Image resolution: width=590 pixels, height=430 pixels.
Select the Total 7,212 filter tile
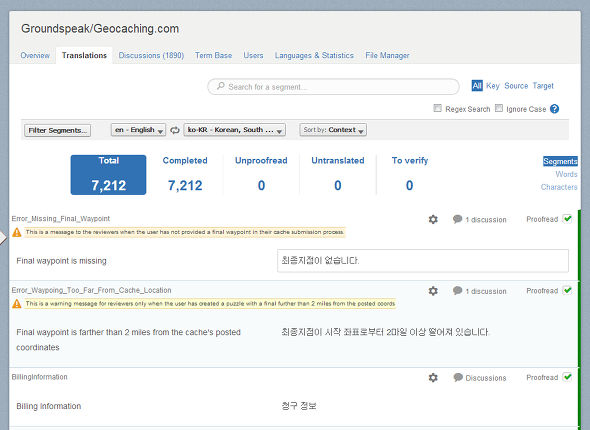point(108,175)
